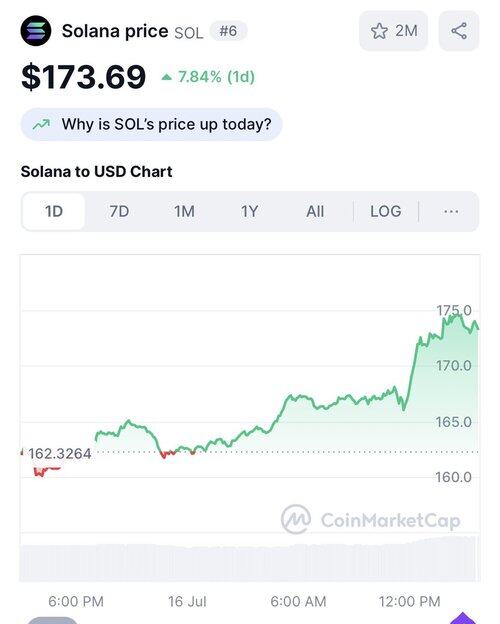Switch to the 1M chart range
This screenshot has width=500, height=624.
[184, 211]
